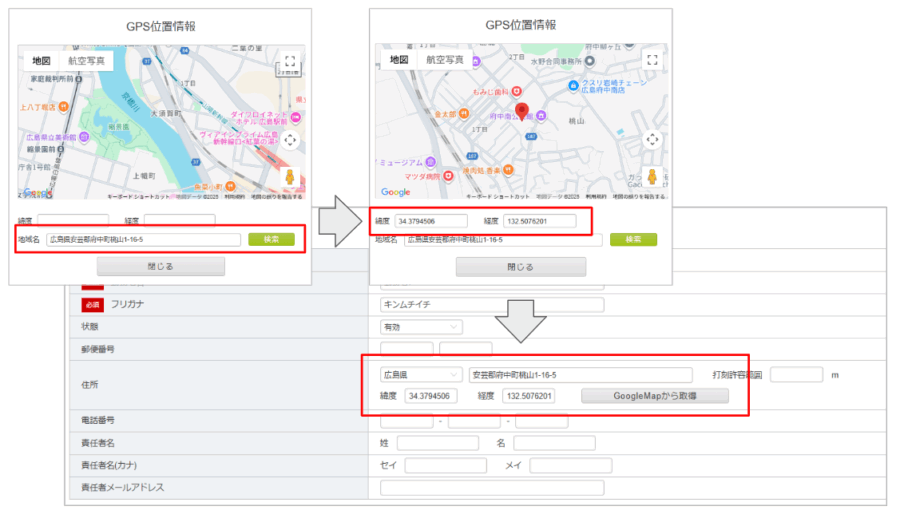Click クスリ岩崎チェーン marker on right map
This screenshot has width=900, height=518.
tap(573, 86)
